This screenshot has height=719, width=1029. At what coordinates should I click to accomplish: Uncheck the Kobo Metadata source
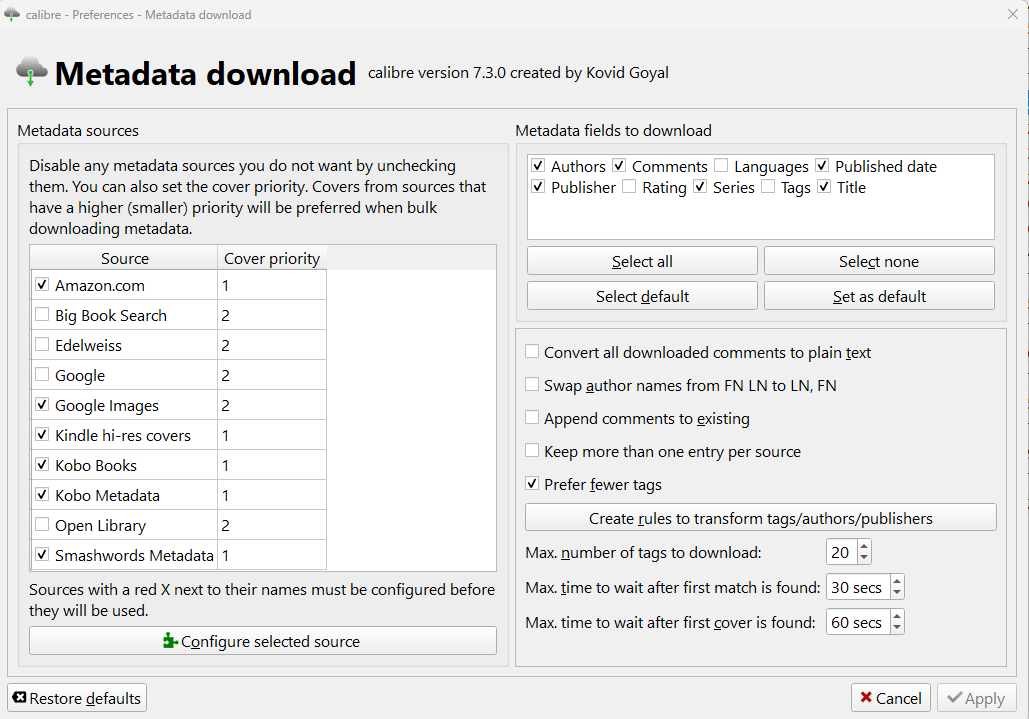point(42,495)
